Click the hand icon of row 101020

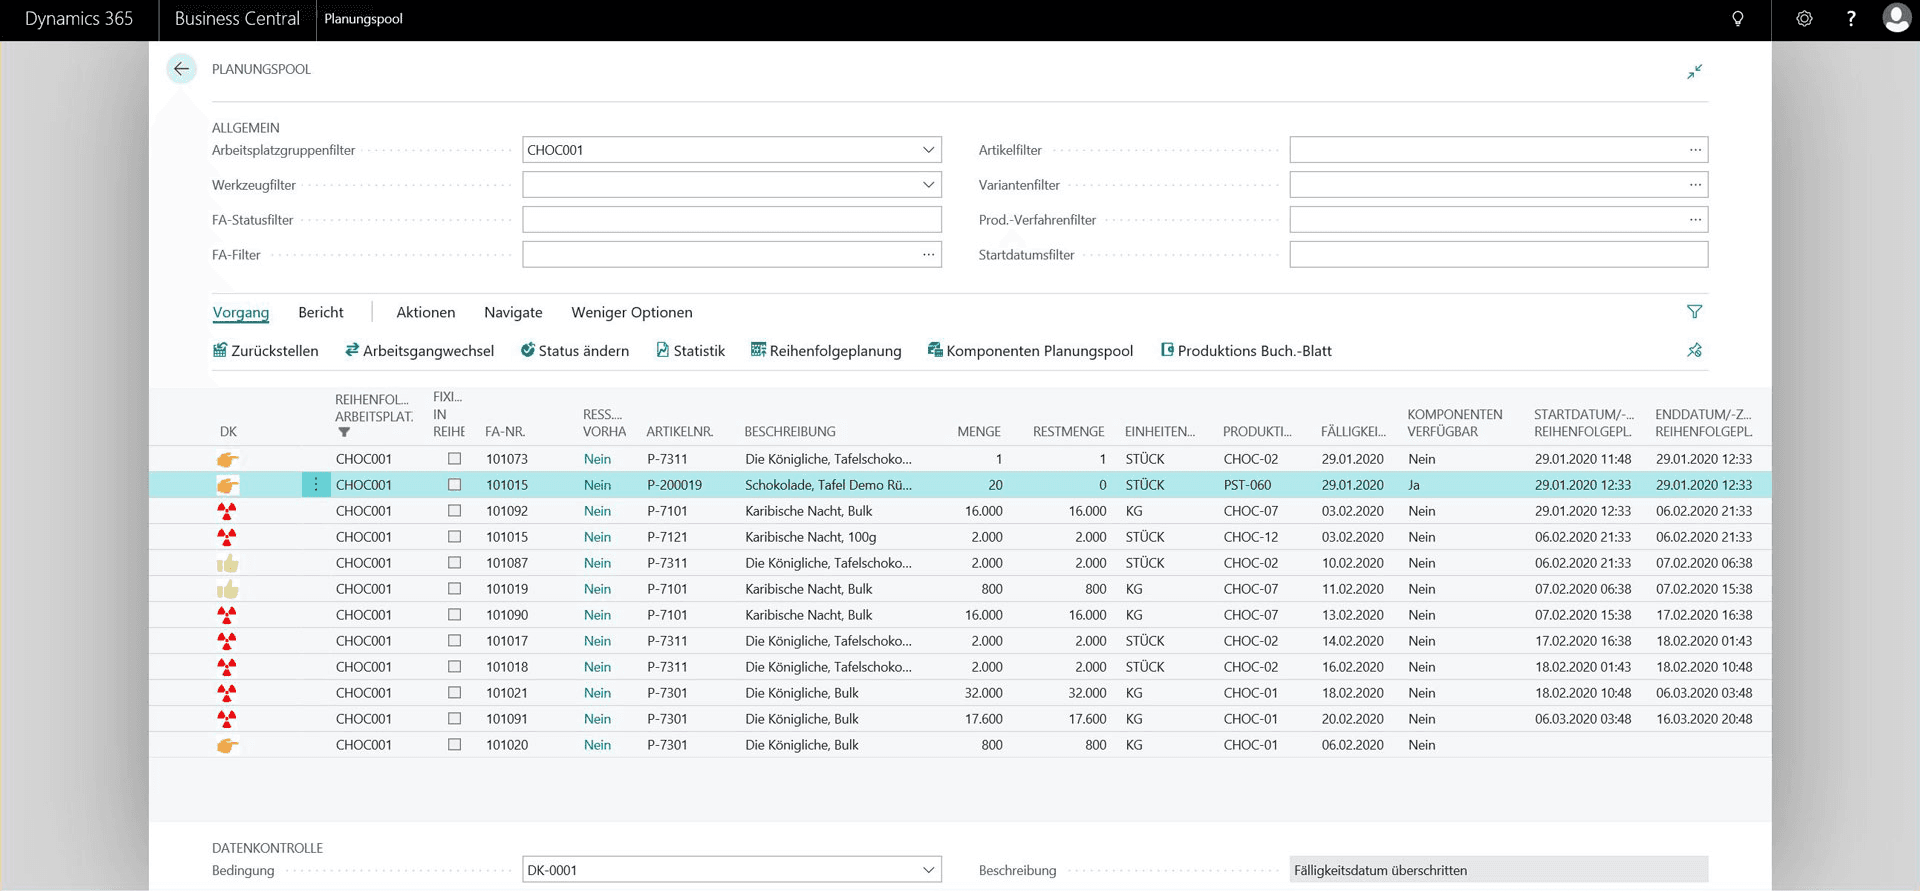[228, 745]
